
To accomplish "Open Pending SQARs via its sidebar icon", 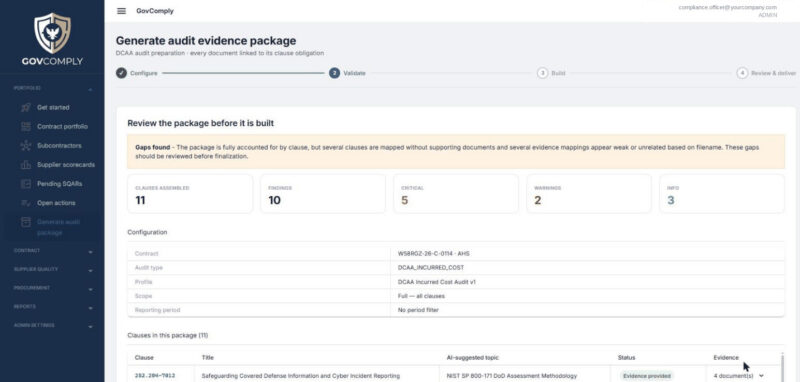I will point(26,184).
